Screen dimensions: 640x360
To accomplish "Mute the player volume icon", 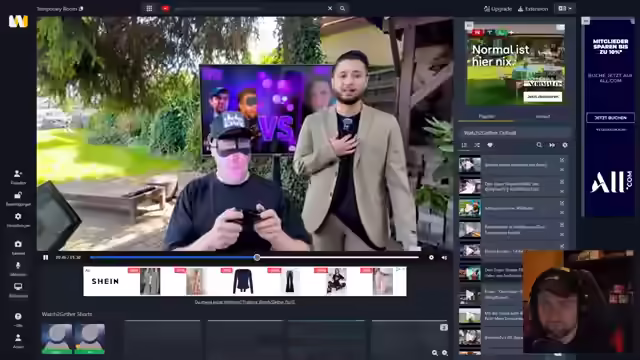I will (x=444, y=258).
